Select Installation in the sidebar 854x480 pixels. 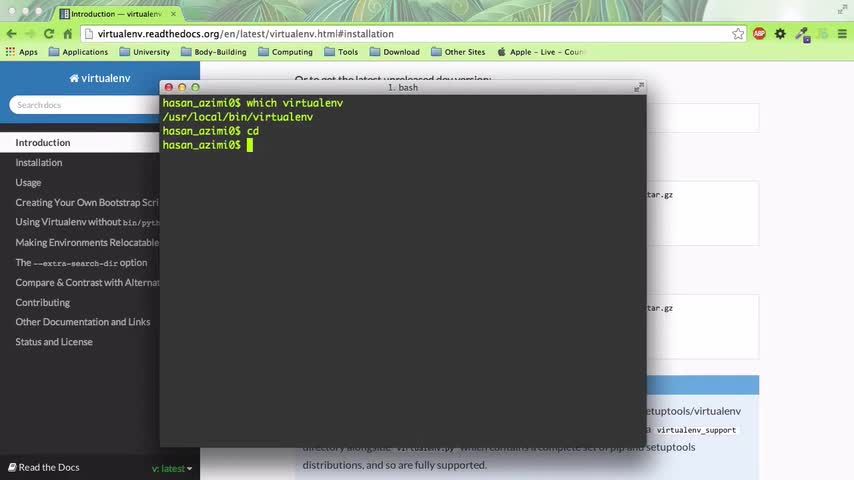coord(39,162)
